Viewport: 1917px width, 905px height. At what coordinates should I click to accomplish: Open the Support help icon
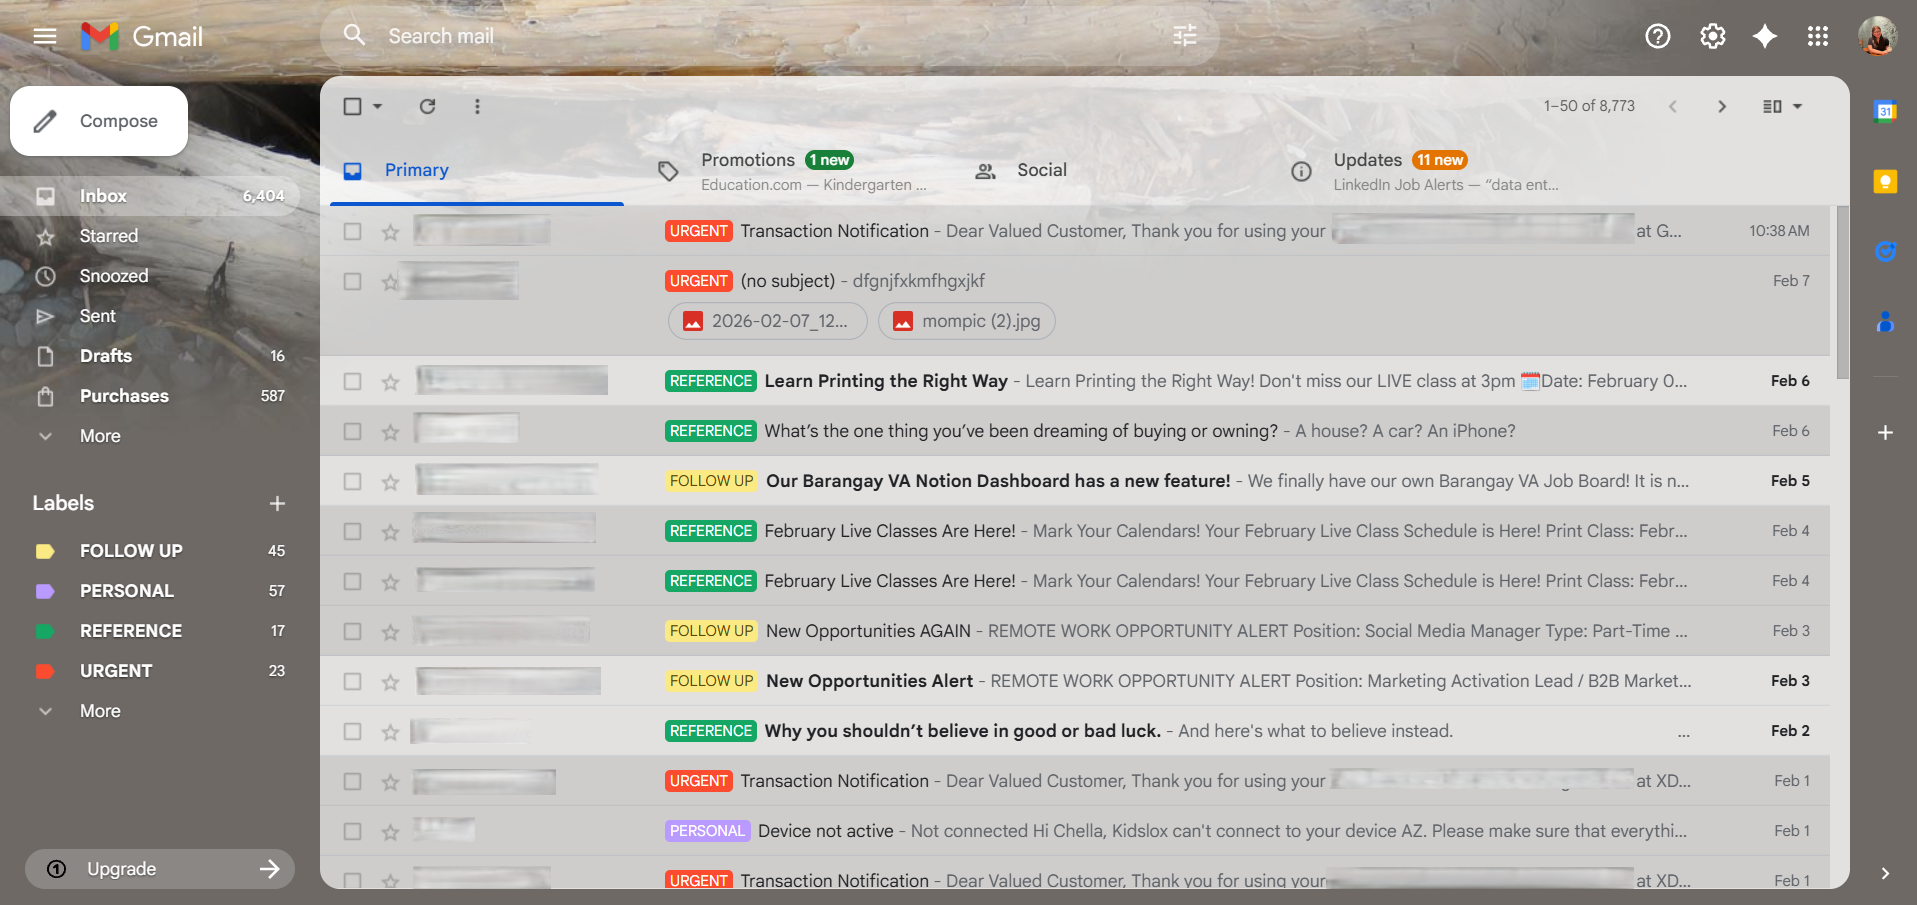coord(1657,37)
